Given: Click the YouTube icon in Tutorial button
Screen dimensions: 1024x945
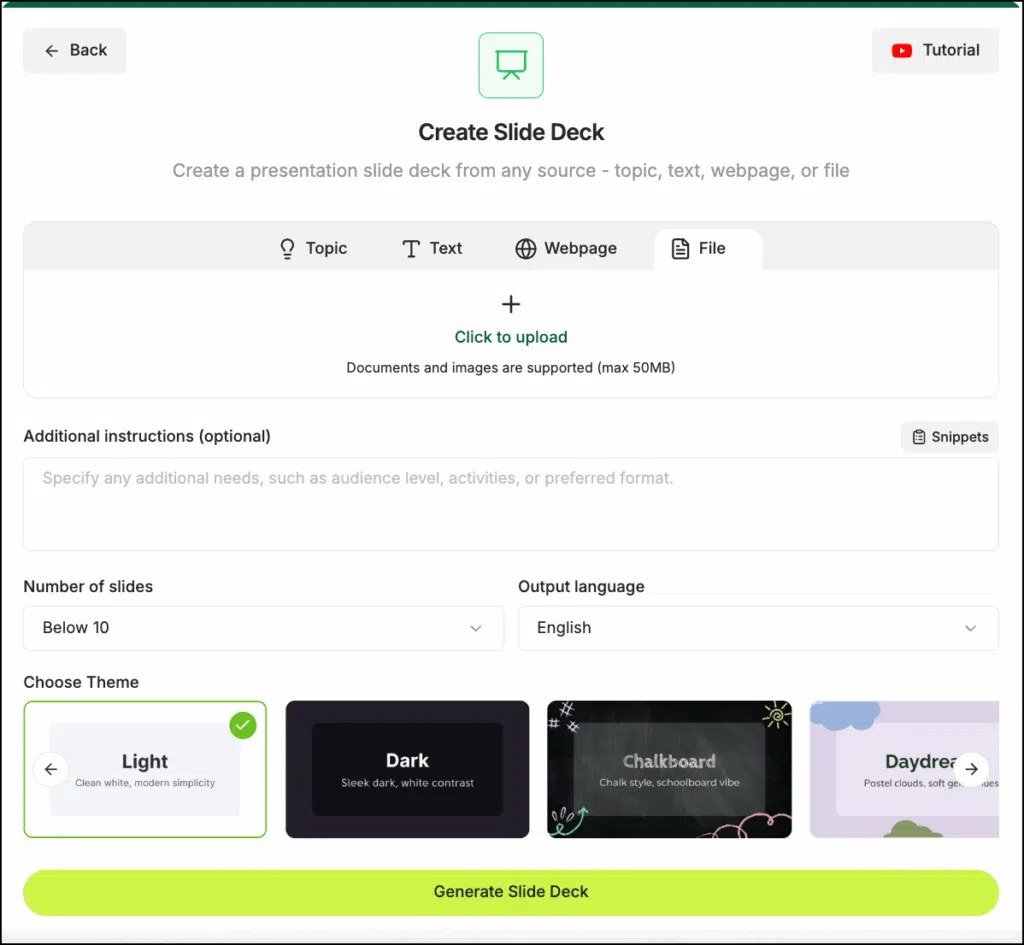Looking at the screenshot, I should click(902, 50).
